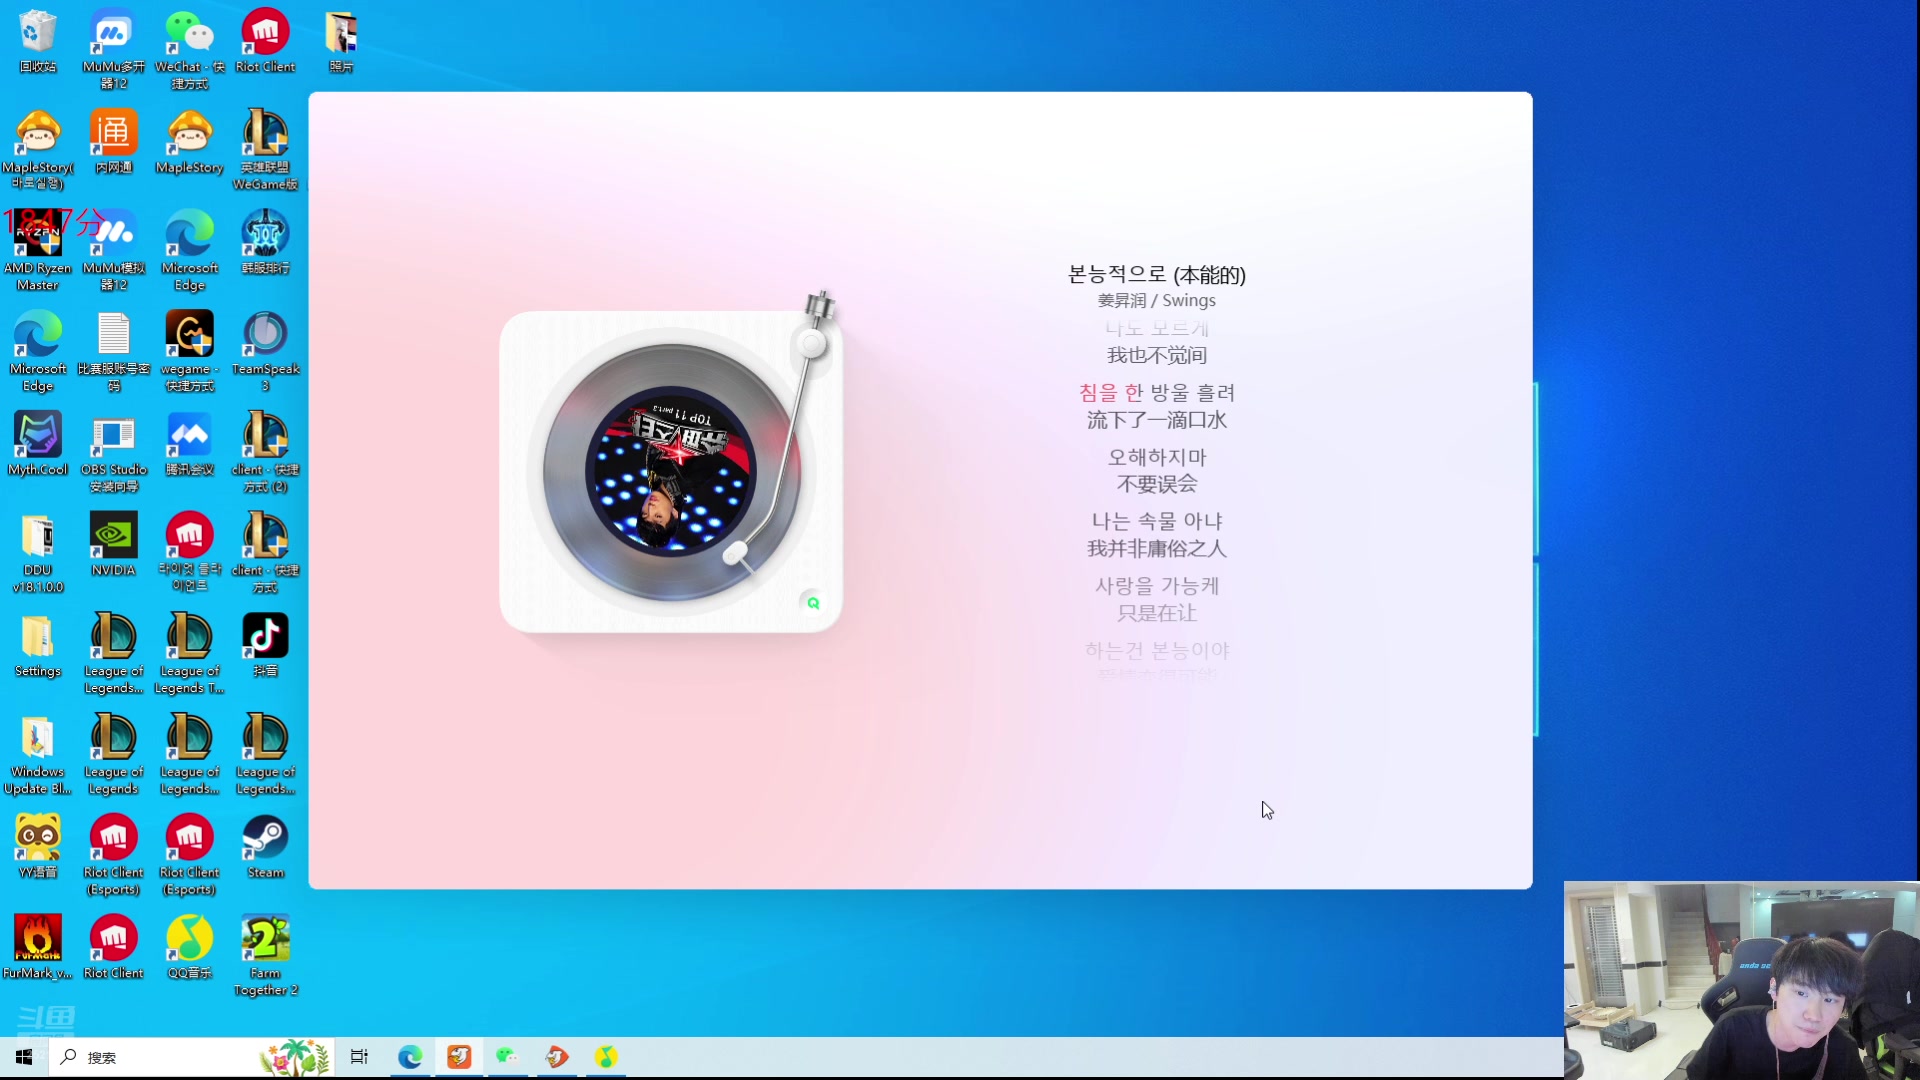Launch MuMu模拟器12 emulator shortcut

pos(113,251)
